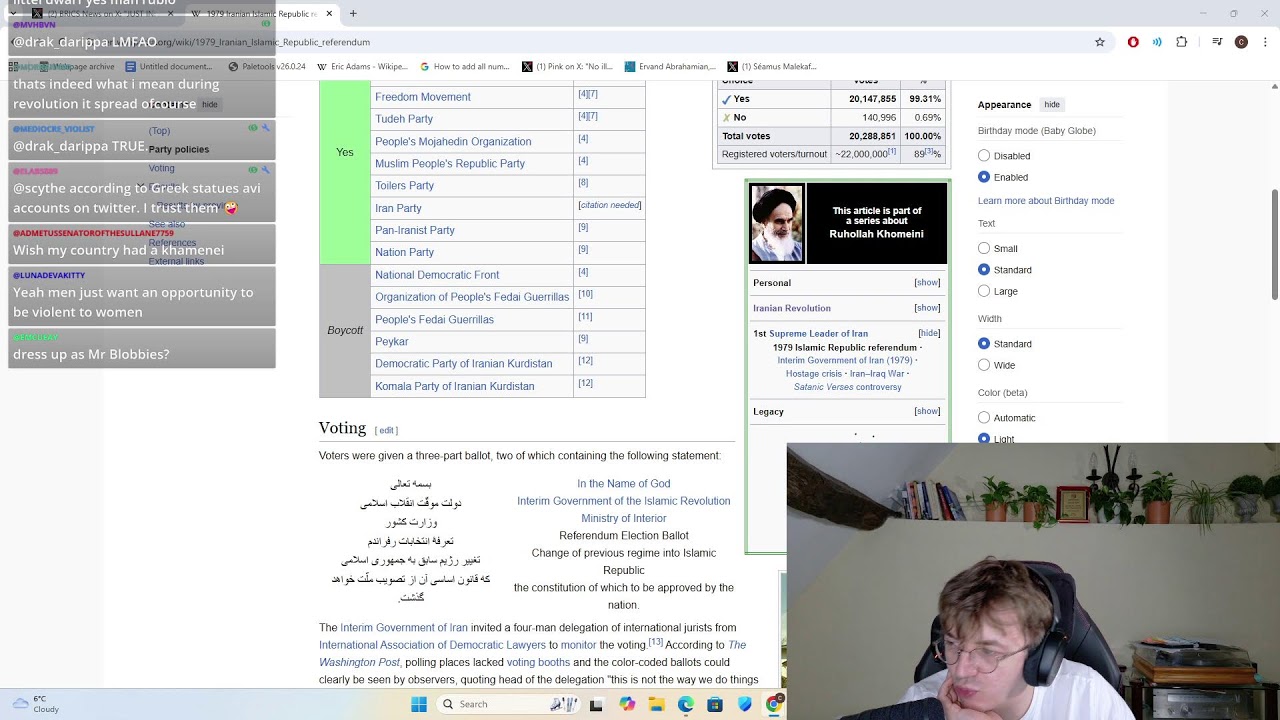Viewport: 1280px width, 720px height.
Task: Open International Association of Democratic Lawyers link
Action: [432, 645]
